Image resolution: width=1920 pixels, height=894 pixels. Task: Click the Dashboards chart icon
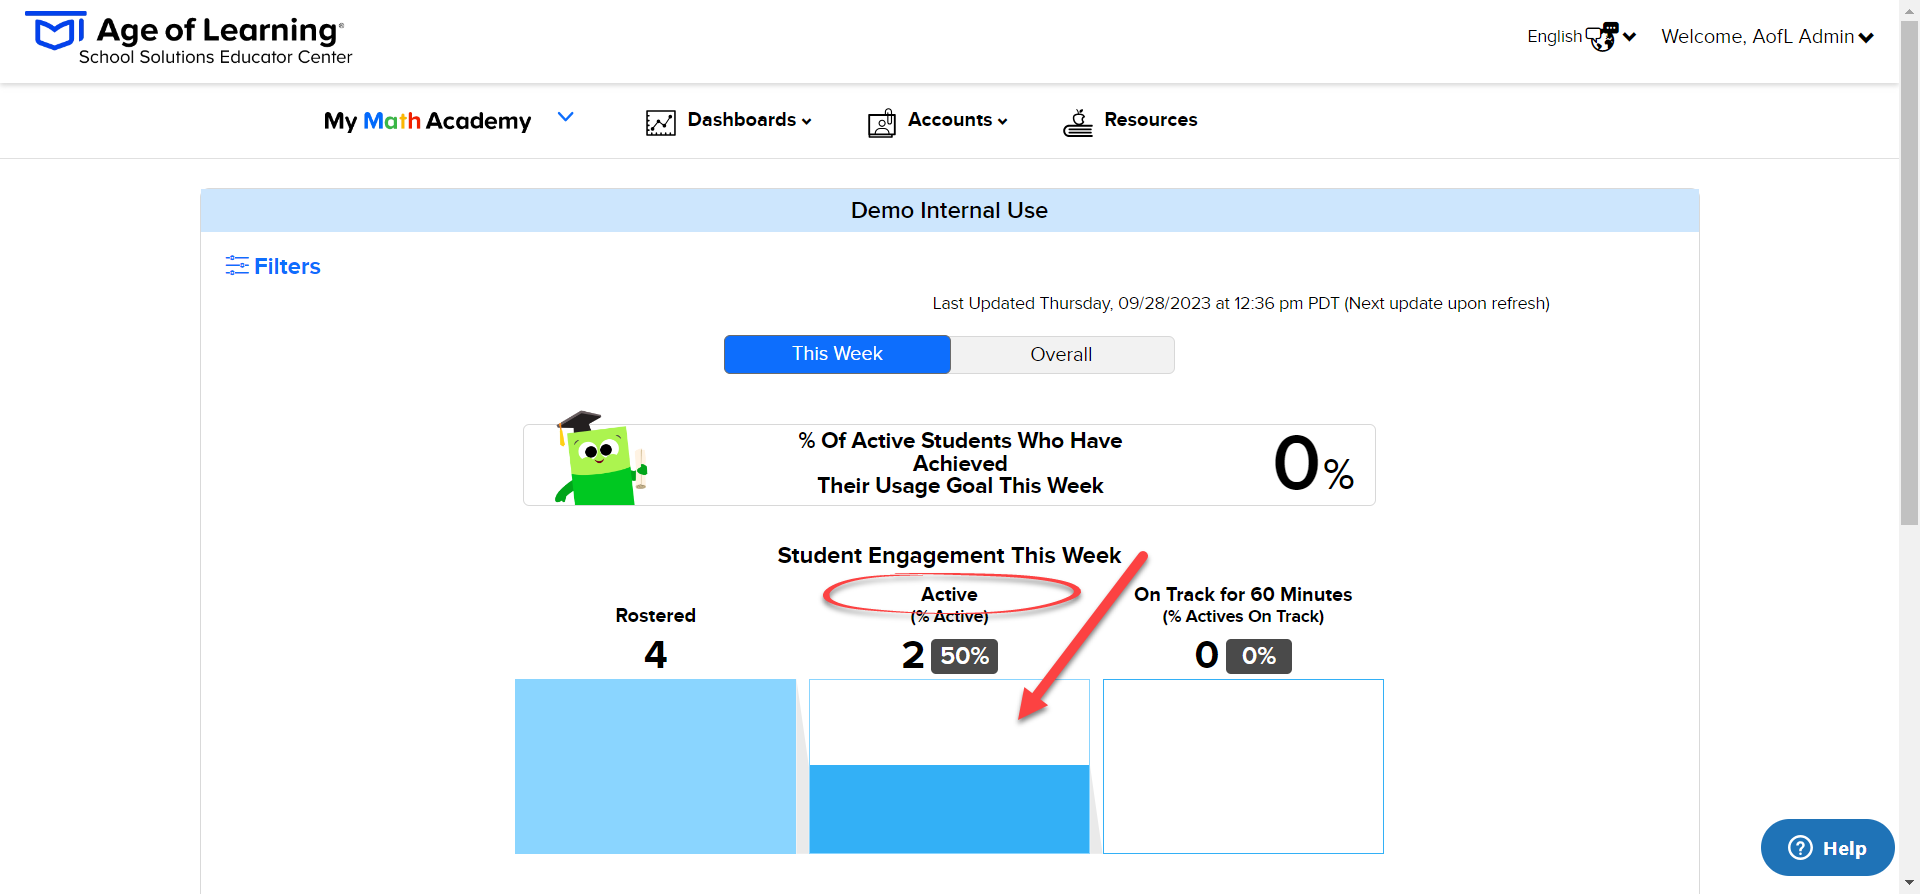[661, 123]
